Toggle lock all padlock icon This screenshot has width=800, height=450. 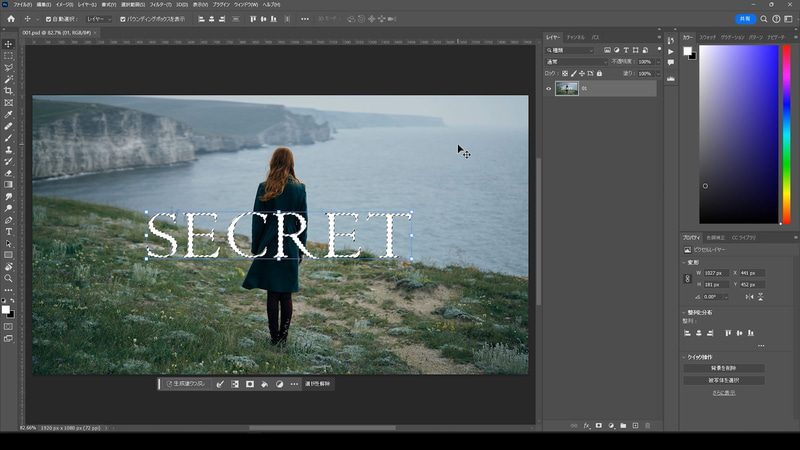[x=599, y=73]
